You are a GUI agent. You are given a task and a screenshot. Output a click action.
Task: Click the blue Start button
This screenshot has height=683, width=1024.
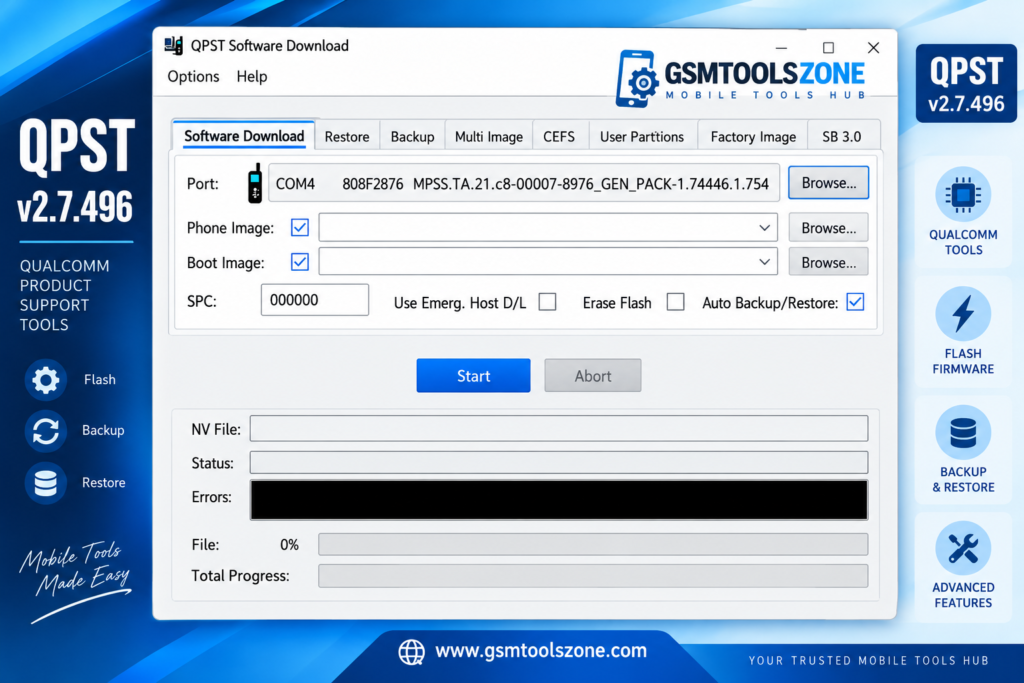click(473, 375)
